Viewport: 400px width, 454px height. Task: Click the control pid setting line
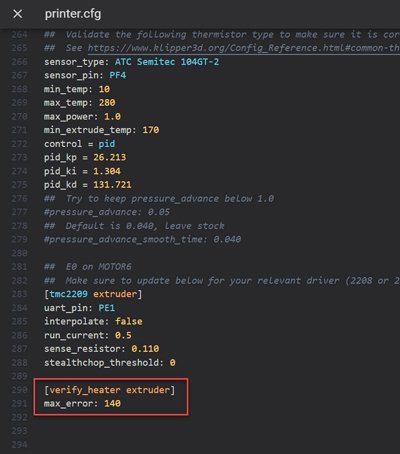click(x=79, y=144)
